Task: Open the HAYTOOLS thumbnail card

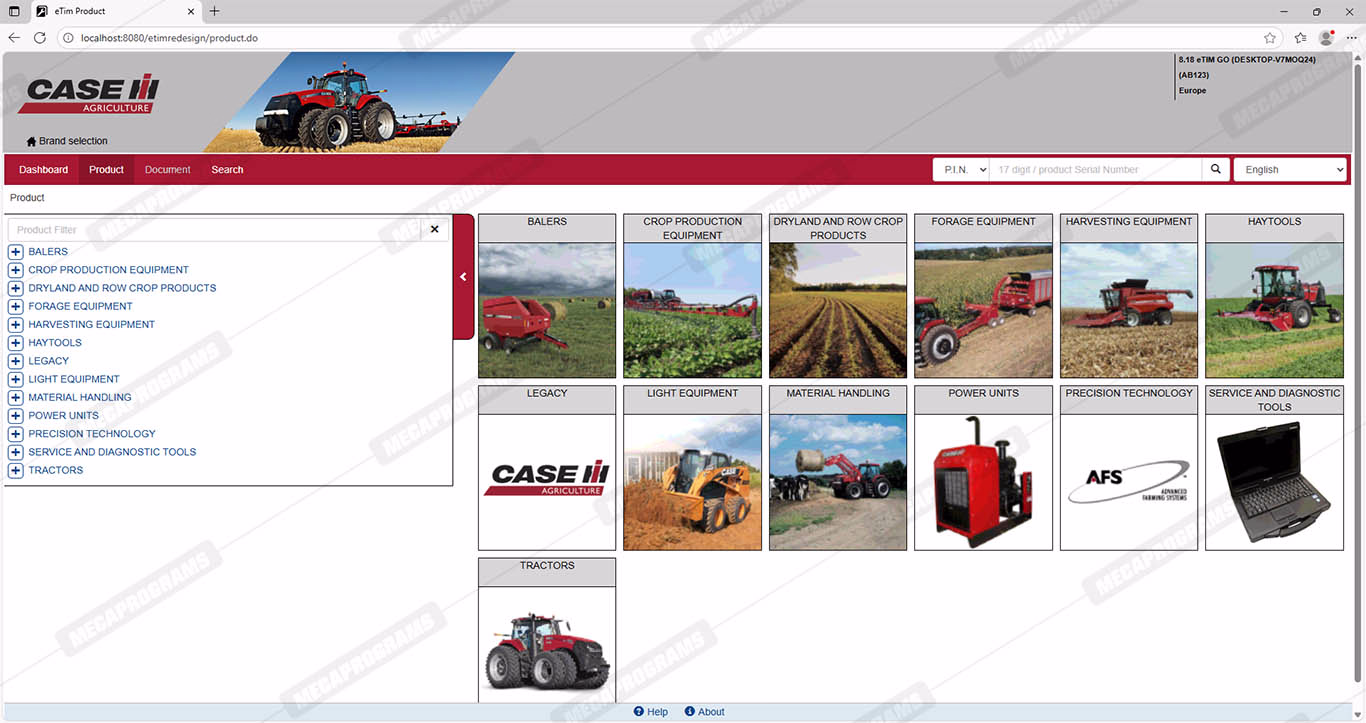Action: point(1274,296)
